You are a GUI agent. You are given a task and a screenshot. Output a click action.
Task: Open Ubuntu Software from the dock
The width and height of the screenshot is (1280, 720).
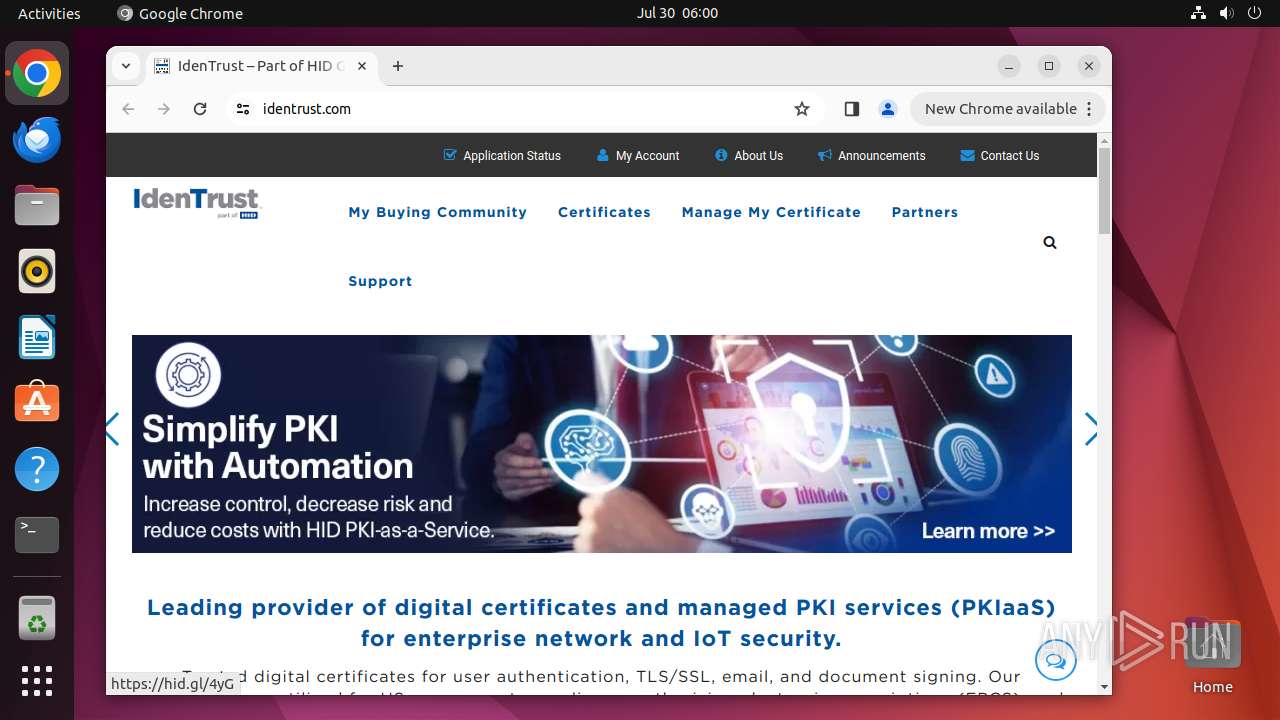tap(37, 402)
